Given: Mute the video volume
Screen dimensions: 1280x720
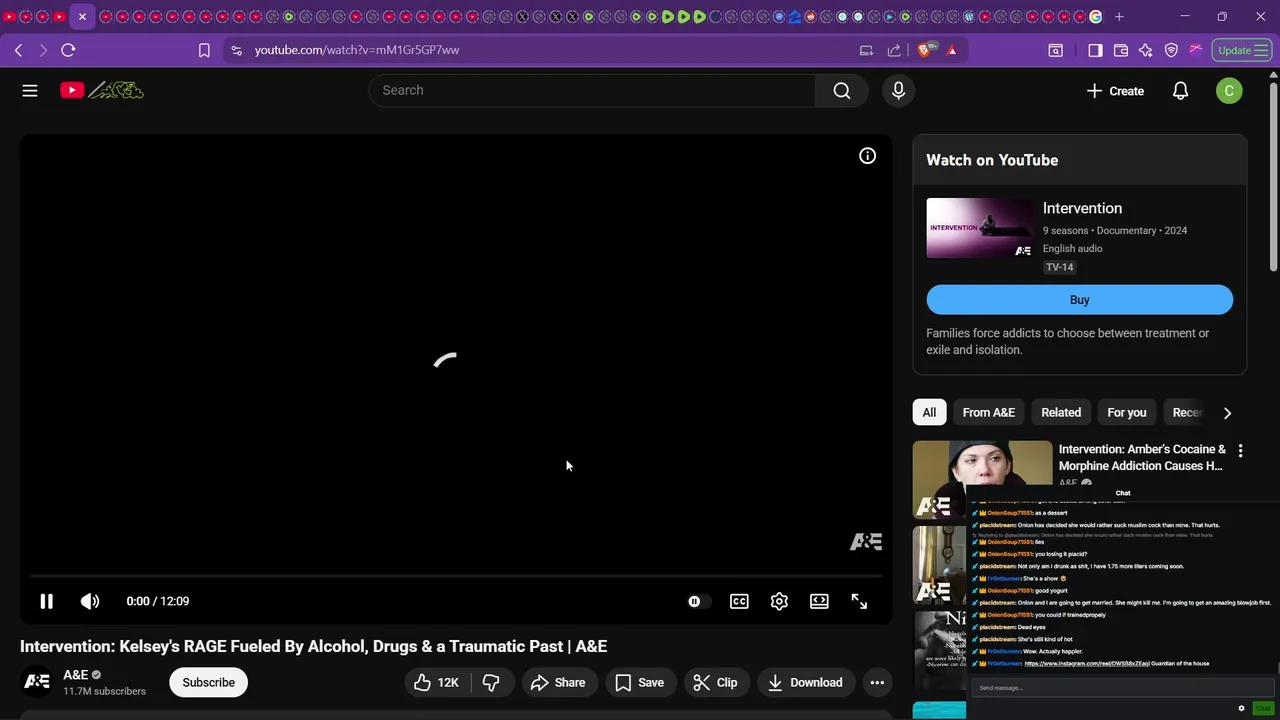Looking at the screenshot, I should coord(90,601).
